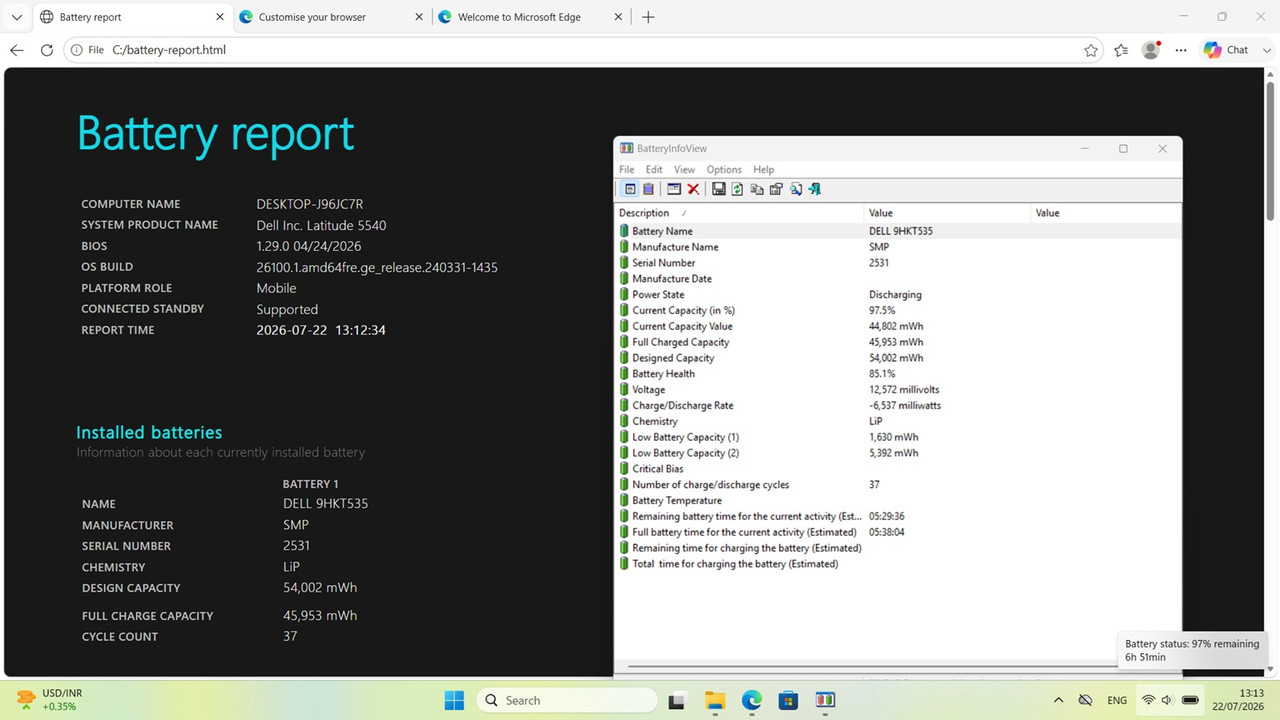
Task: Select the Low Battery Capacity (2) row
Action: pos(899,453)
